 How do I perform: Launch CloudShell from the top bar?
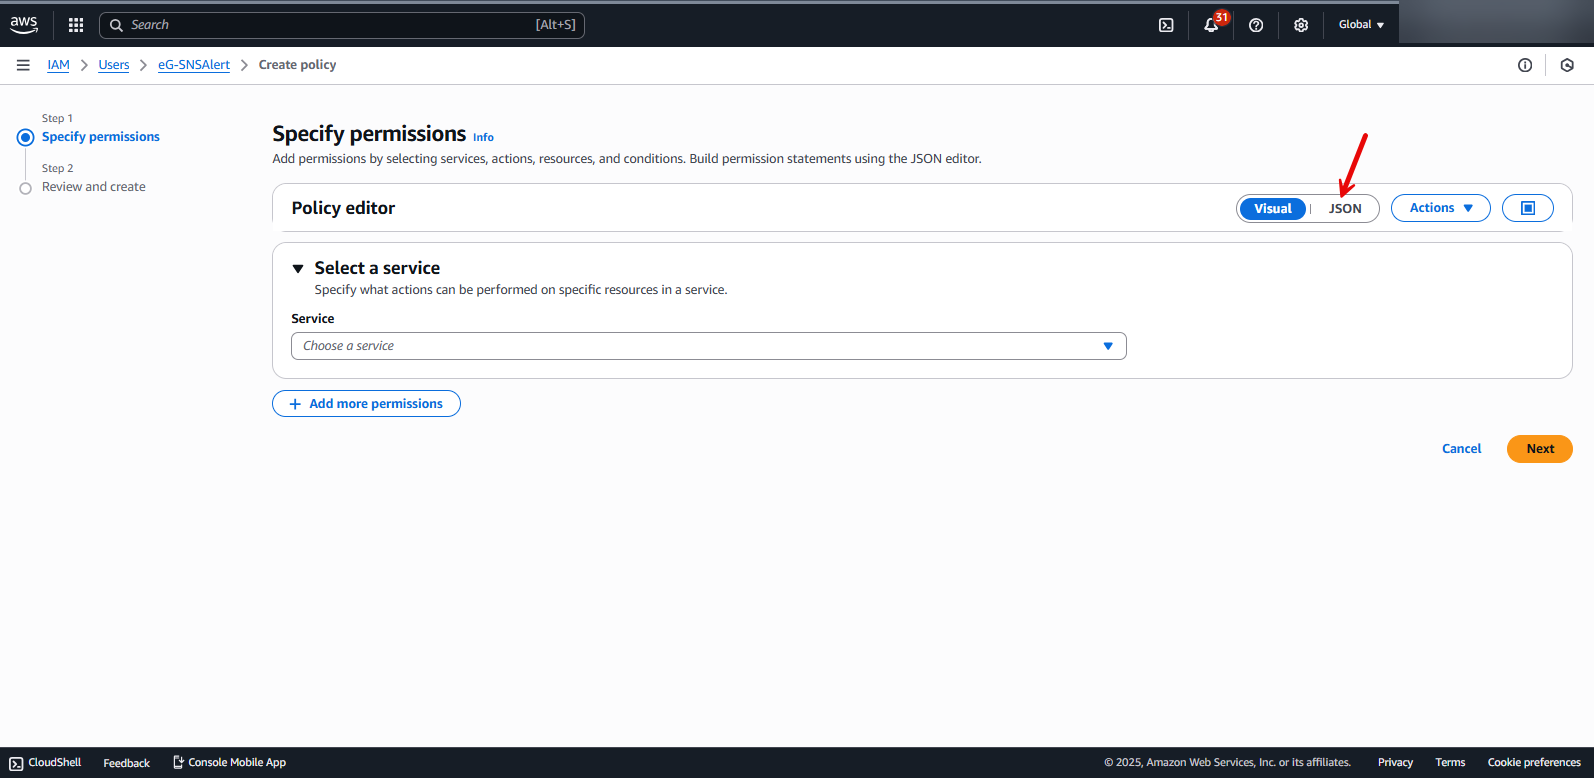coord(1166,25)
